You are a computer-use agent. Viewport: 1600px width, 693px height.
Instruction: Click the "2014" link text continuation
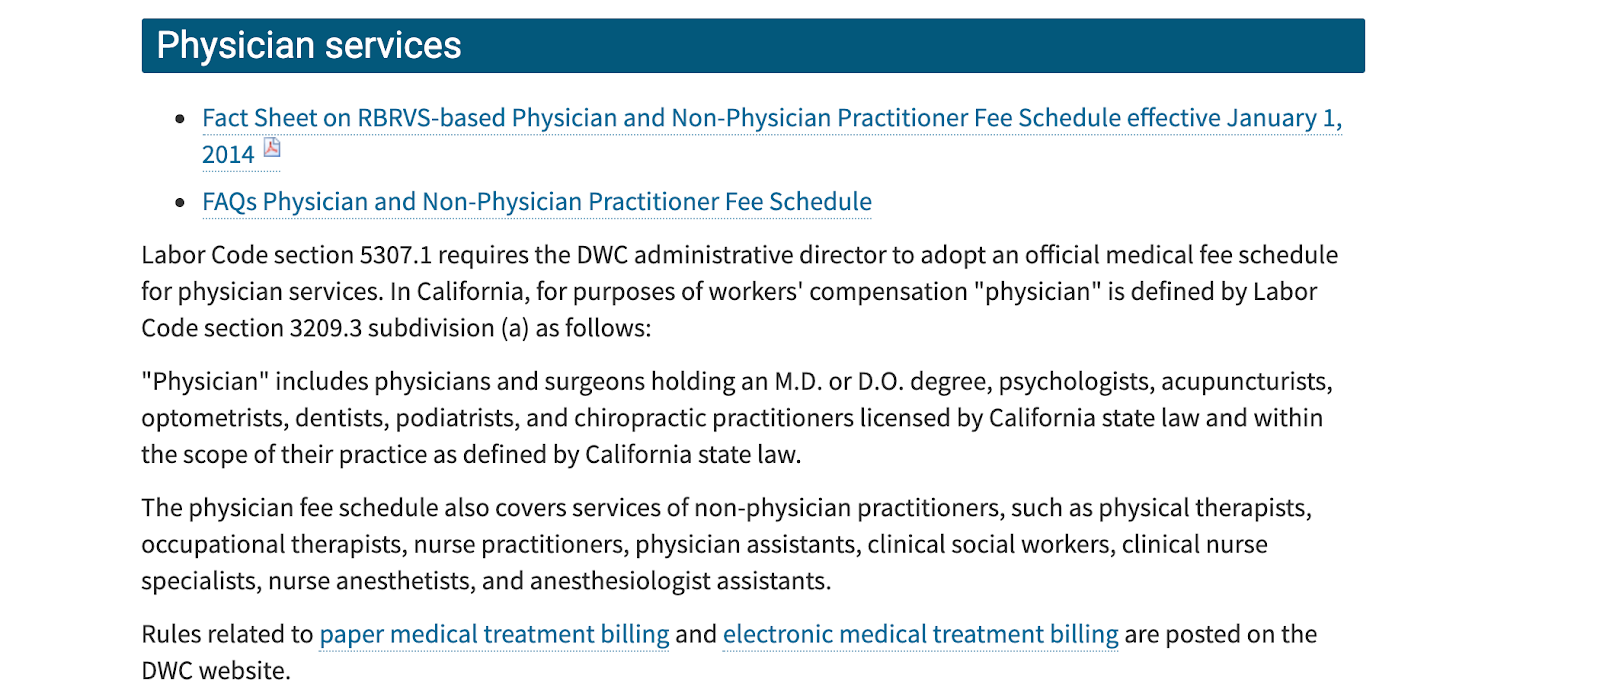pos(228,155)
